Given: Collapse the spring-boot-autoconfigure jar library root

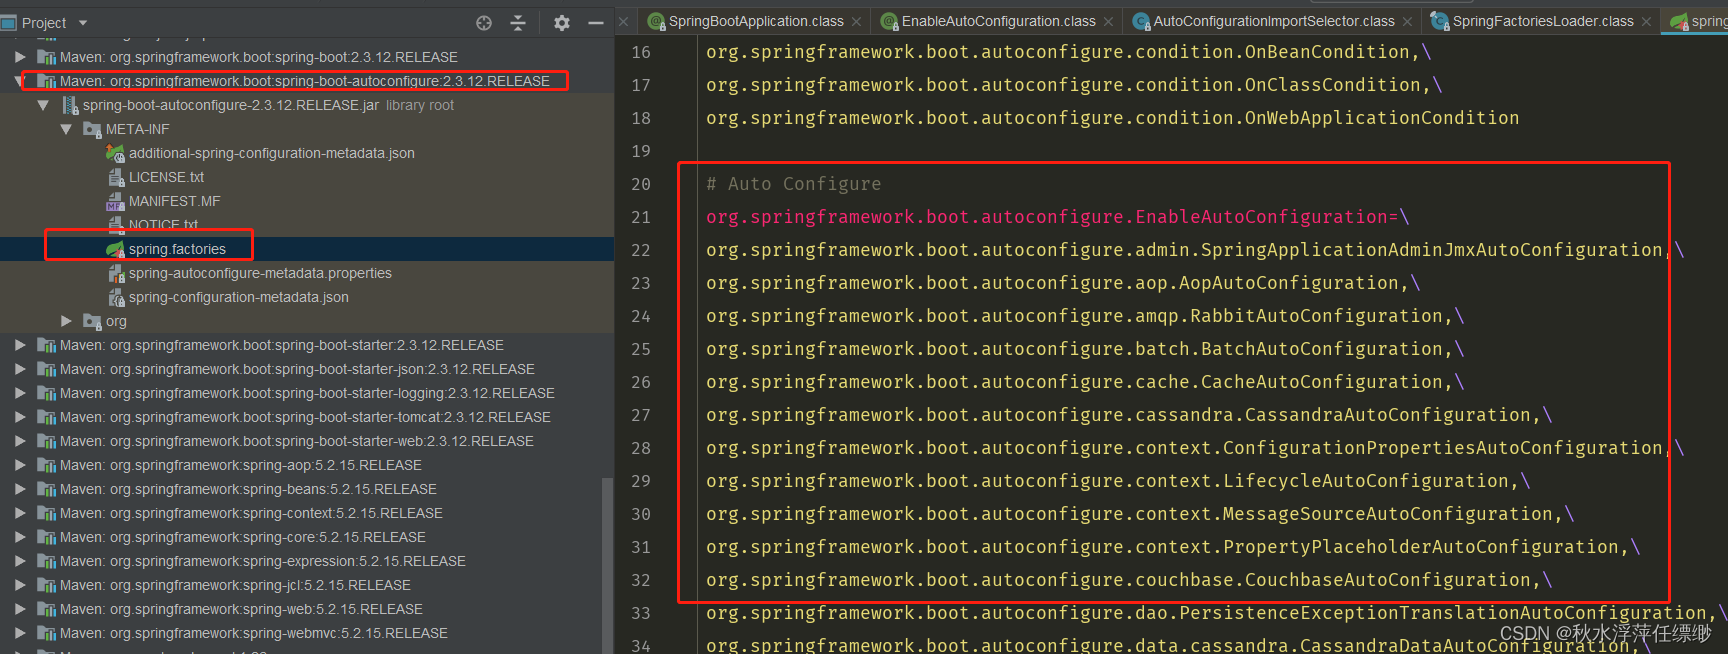Looking at the screenshot, I should pos(43,105).
